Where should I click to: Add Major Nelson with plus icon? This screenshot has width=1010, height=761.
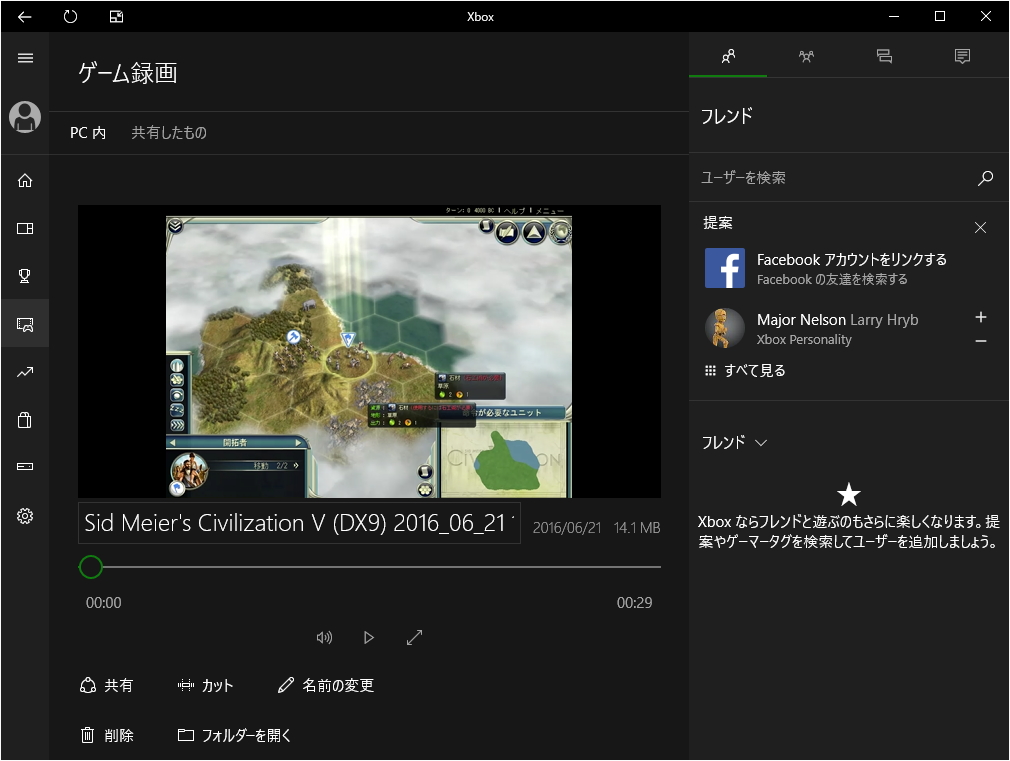coord(980,317)
